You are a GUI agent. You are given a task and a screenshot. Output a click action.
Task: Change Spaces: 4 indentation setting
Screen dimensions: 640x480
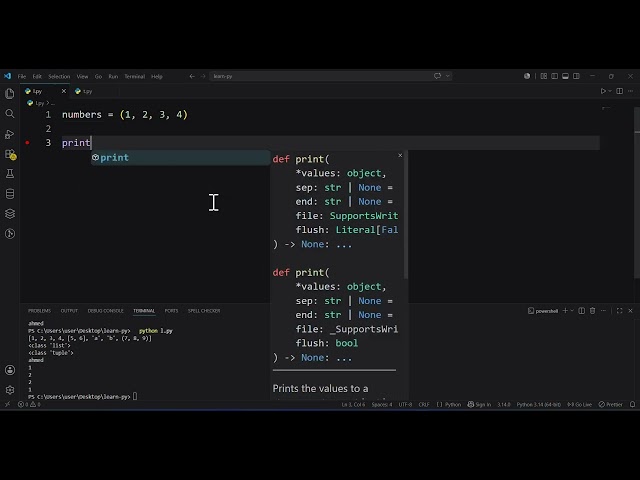382,404
